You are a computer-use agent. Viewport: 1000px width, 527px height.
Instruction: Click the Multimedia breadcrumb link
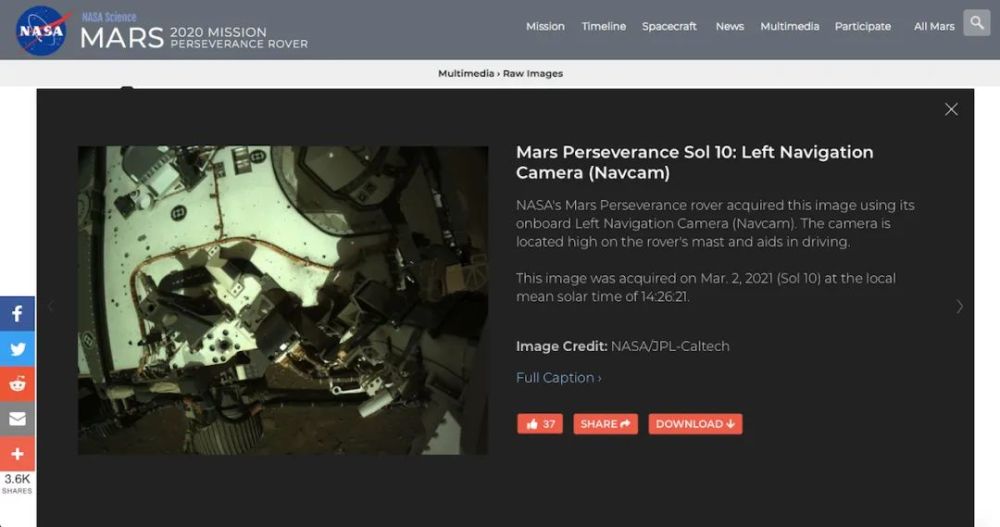[466, 73]
